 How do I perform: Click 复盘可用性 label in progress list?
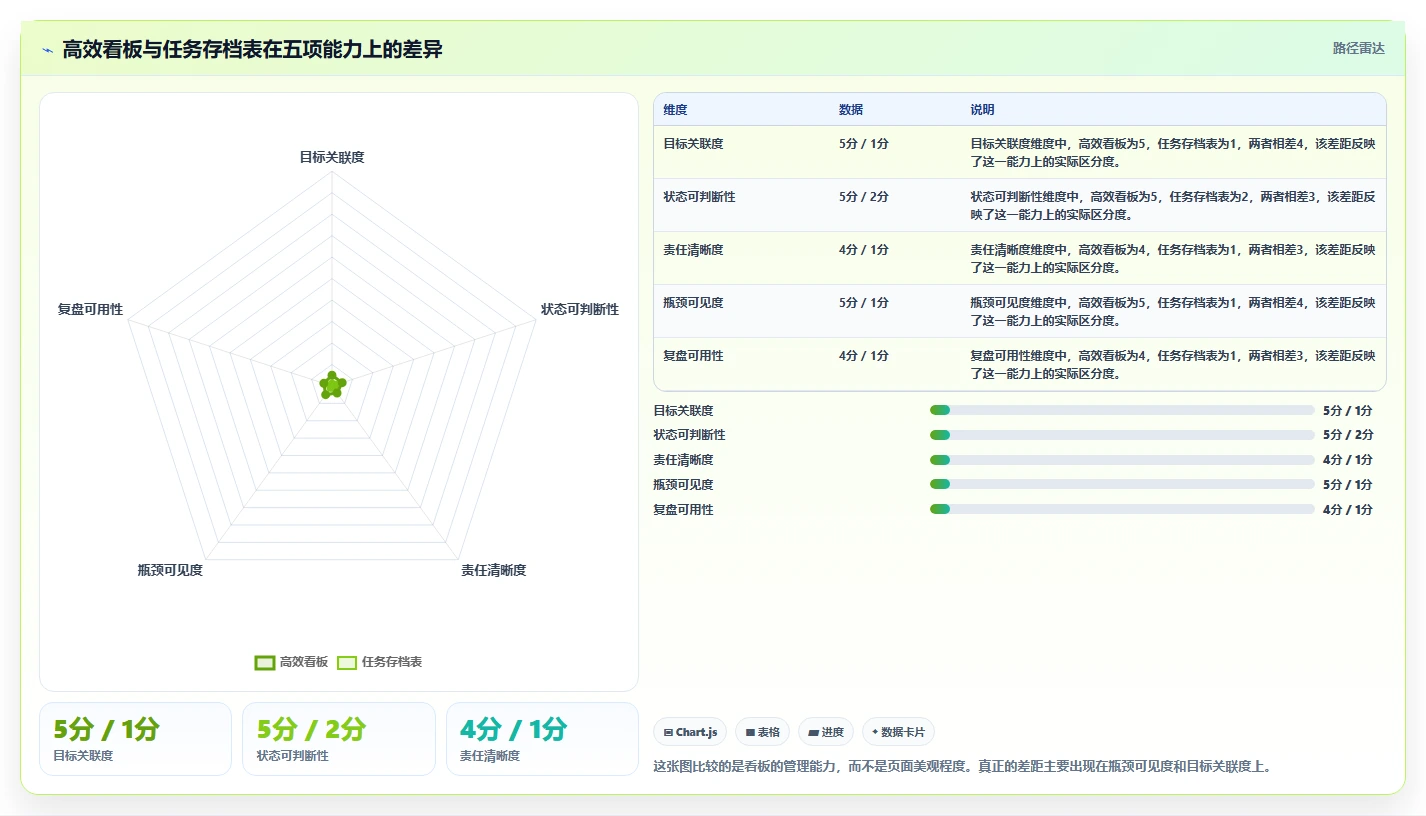[x=683, y=510]
